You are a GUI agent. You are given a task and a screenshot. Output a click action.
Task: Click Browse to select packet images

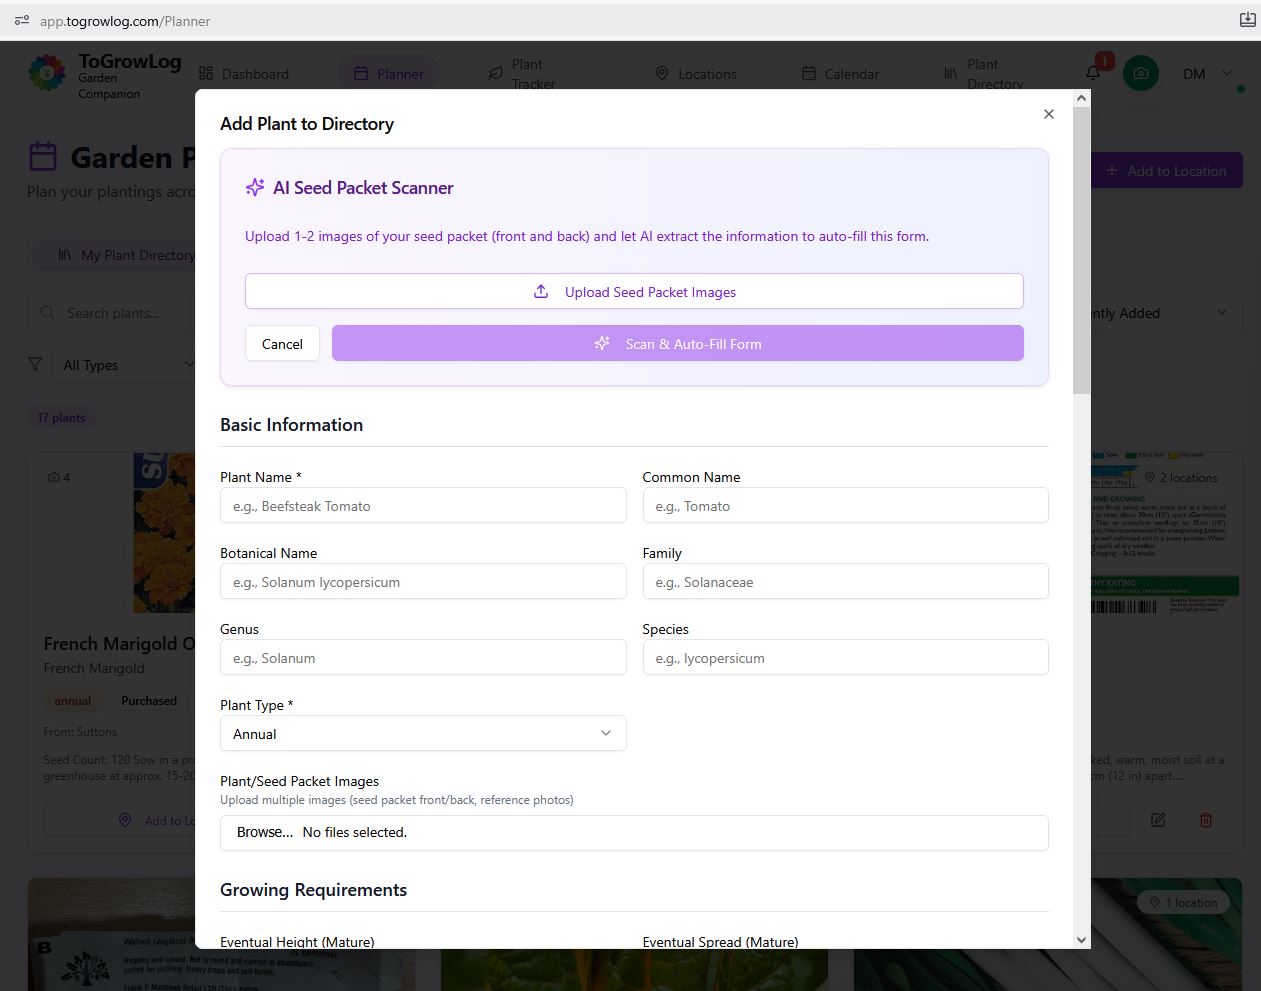[265, 832]
